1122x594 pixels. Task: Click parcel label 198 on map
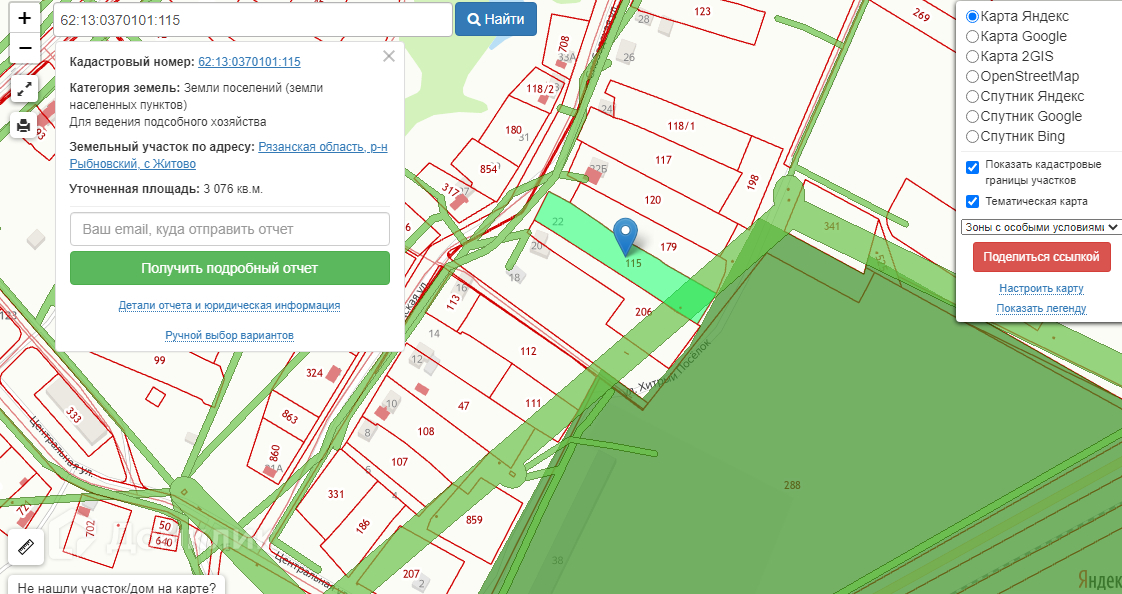click(x=753, y=182)
